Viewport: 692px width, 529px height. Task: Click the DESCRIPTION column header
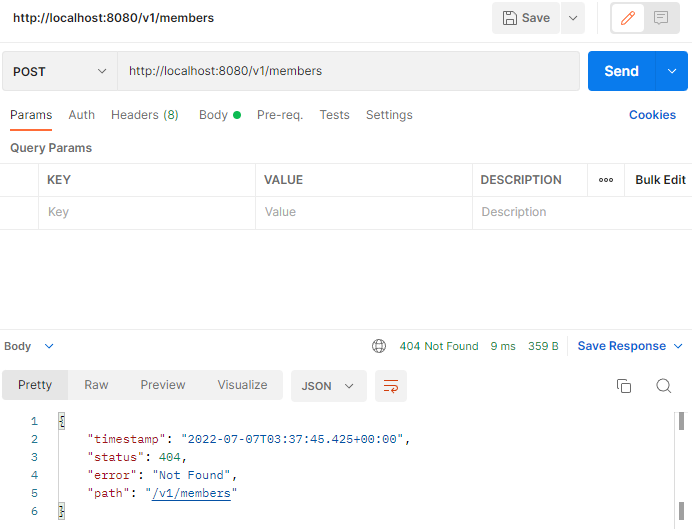(521, 180)
